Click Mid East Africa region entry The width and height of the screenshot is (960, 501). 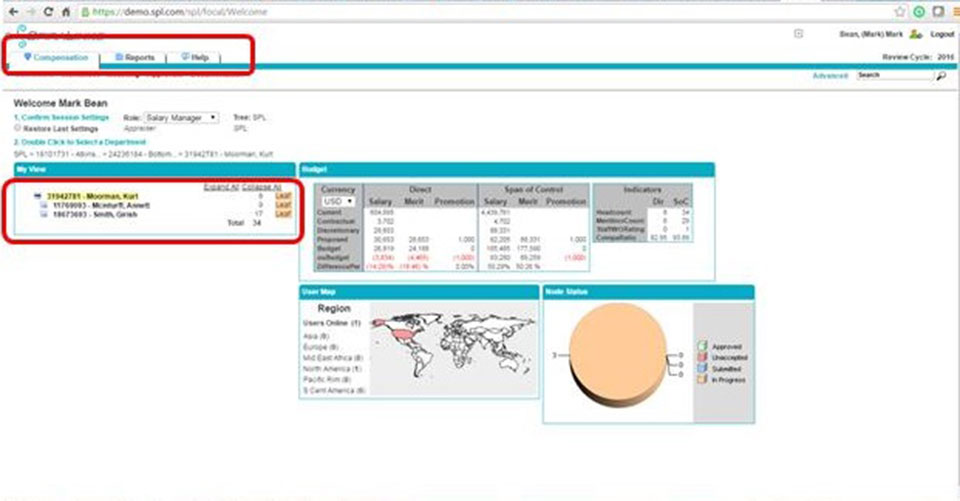(333, 358)
